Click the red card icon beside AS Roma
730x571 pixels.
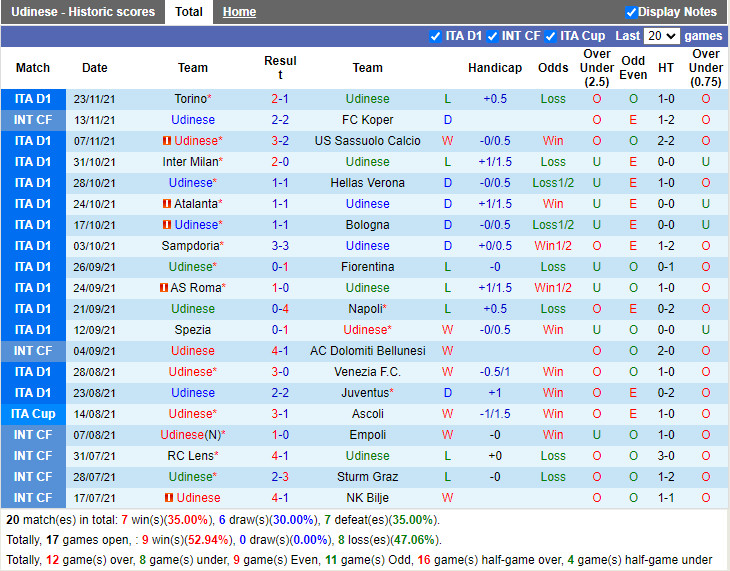pos(163,287)
